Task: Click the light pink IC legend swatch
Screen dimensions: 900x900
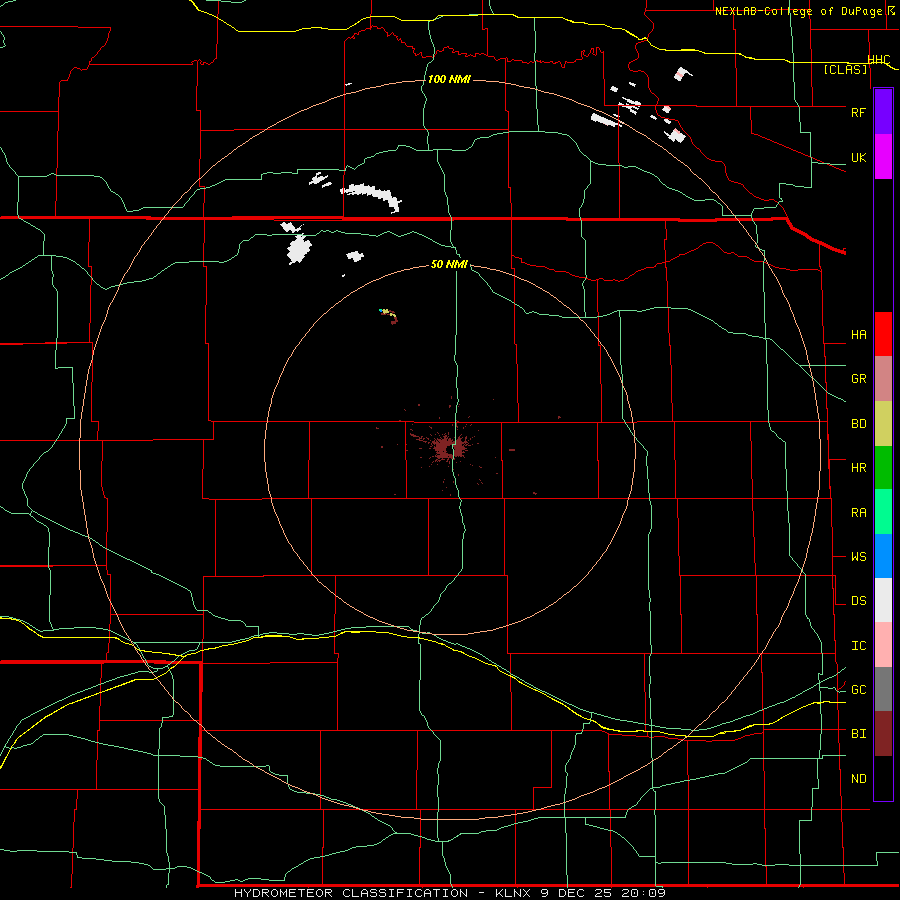Action: pos(883,645)
